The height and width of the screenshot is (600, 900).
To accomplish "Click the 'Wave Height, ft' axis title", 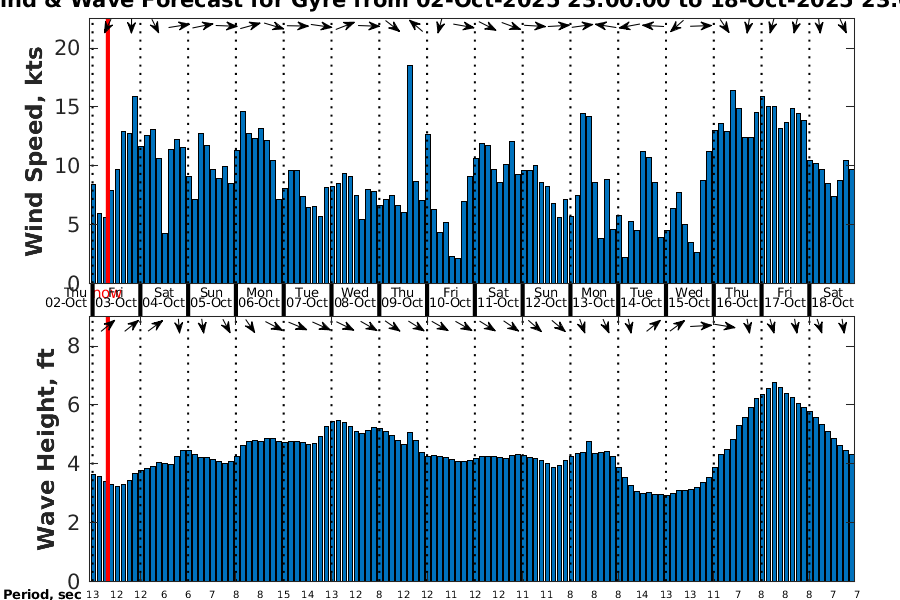I will (x=46, y=450).
